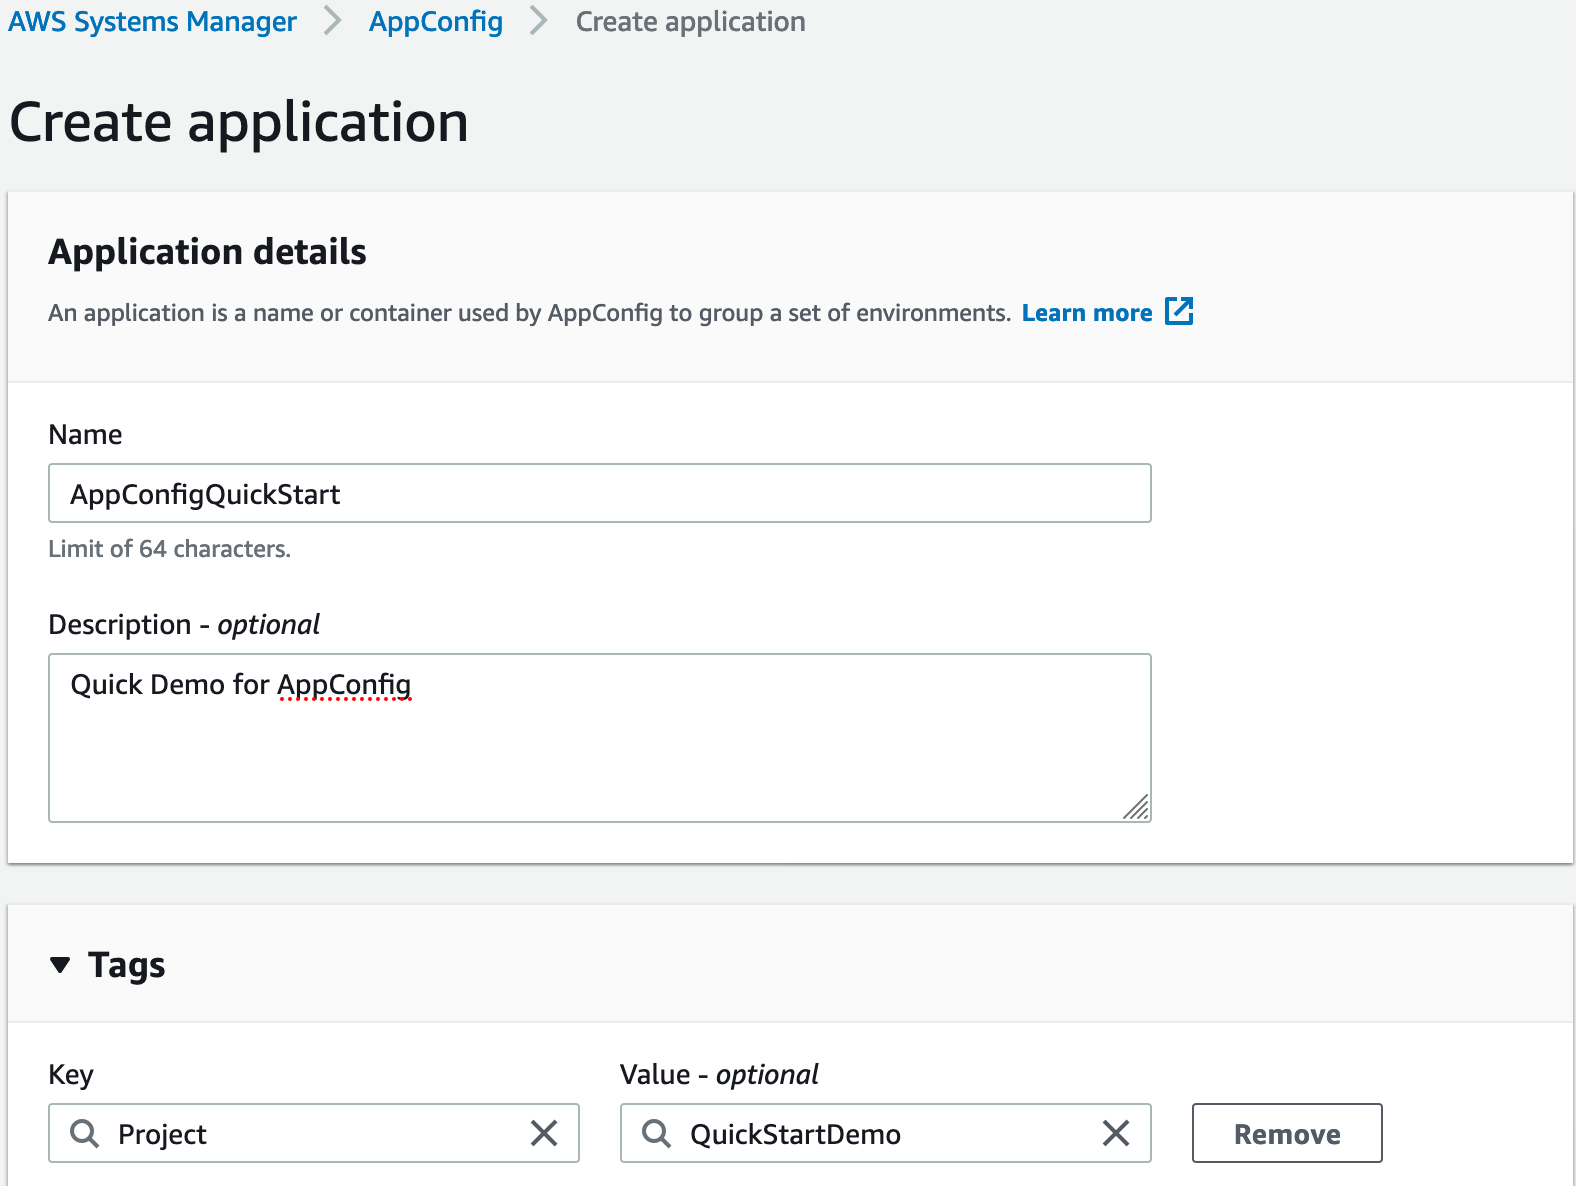Focus the Name input field
The height and width of the screenshot is (1186, 1576).
click(x=600, y=493)
